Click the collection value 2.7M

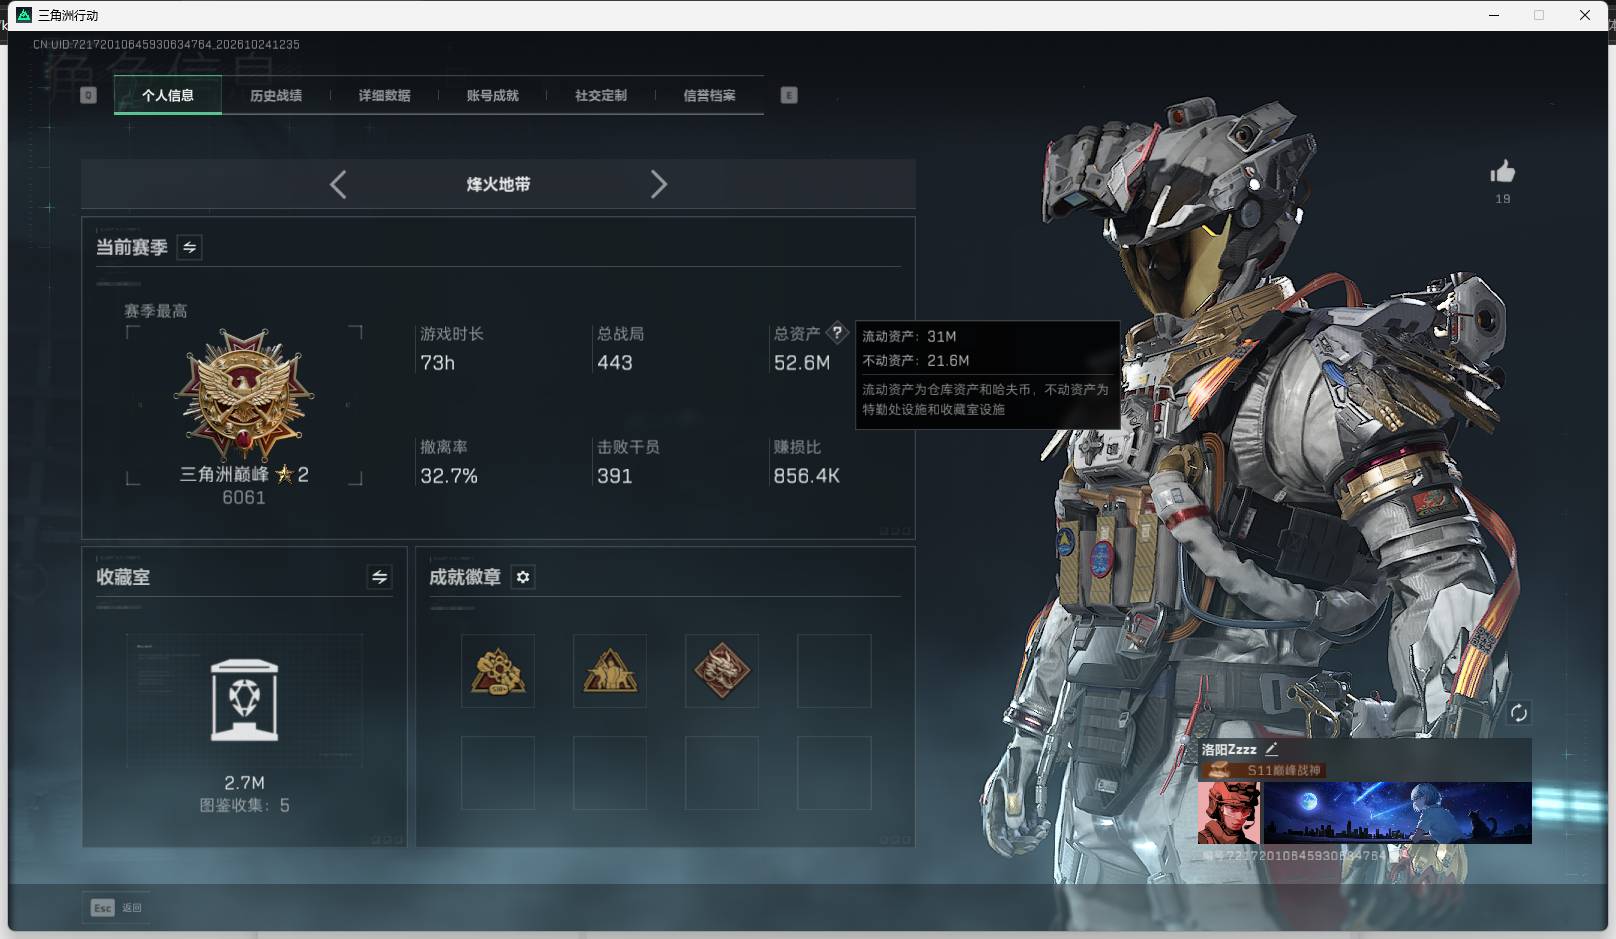(244, 783)
